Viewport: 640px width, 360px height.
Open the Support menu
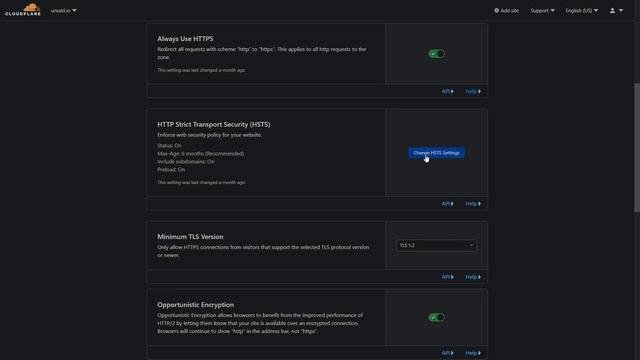point(542,11)
